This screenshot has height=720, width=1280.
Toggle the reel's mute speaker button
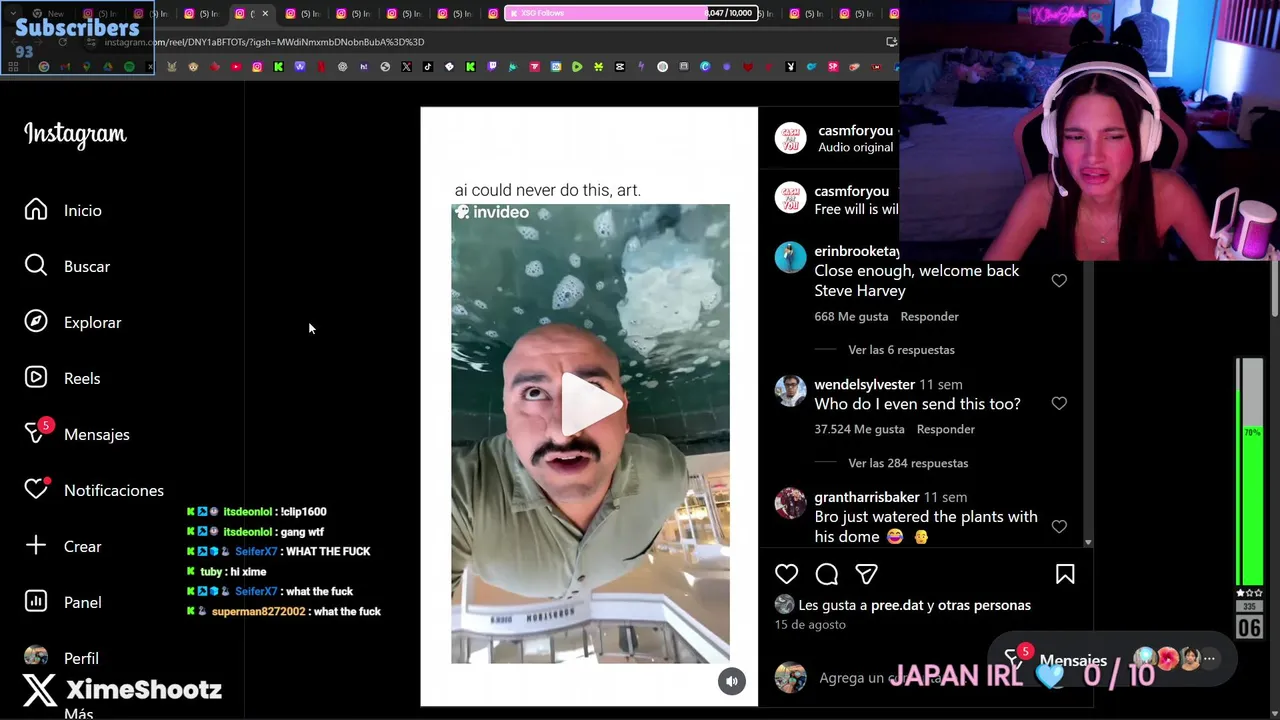(x=732, y=681)
